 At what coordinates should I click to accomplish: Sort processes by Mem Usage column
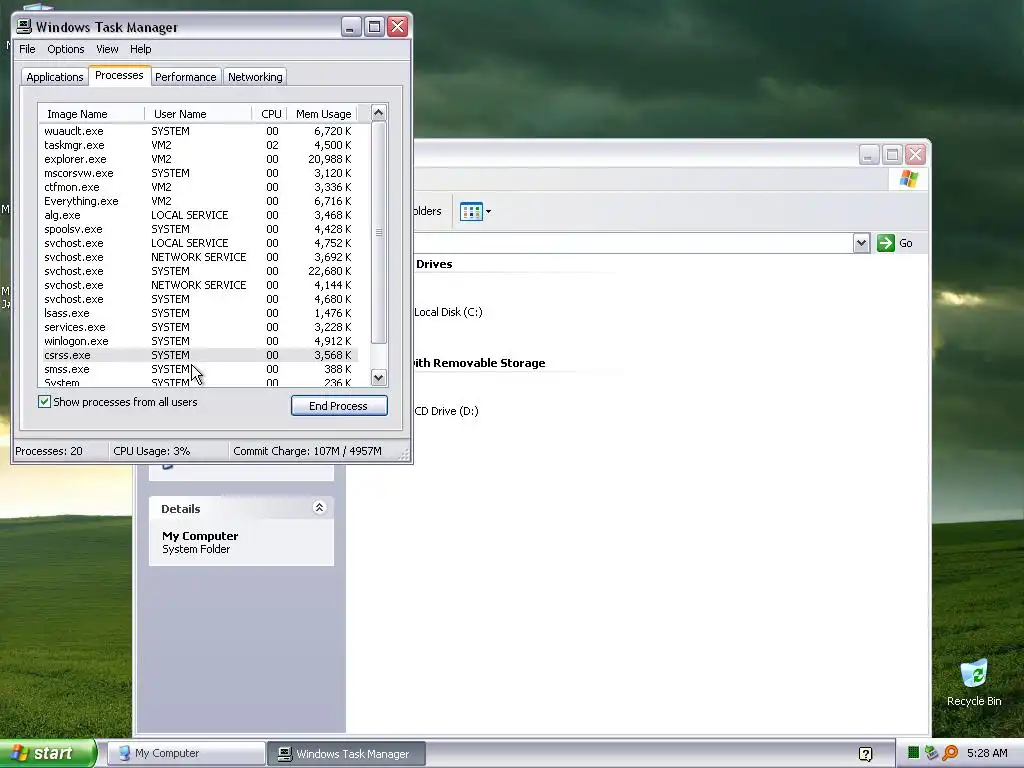323,114
